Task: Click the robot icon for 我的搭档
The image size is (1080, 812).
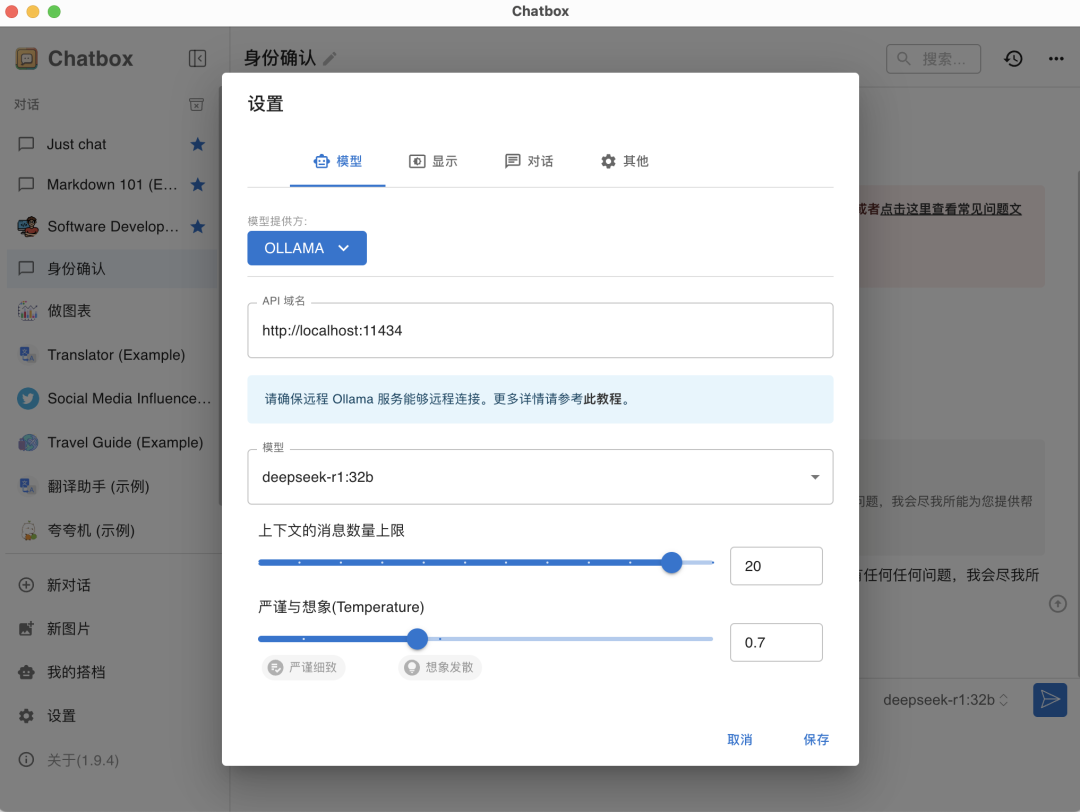Action: click(x=26, y=672)
